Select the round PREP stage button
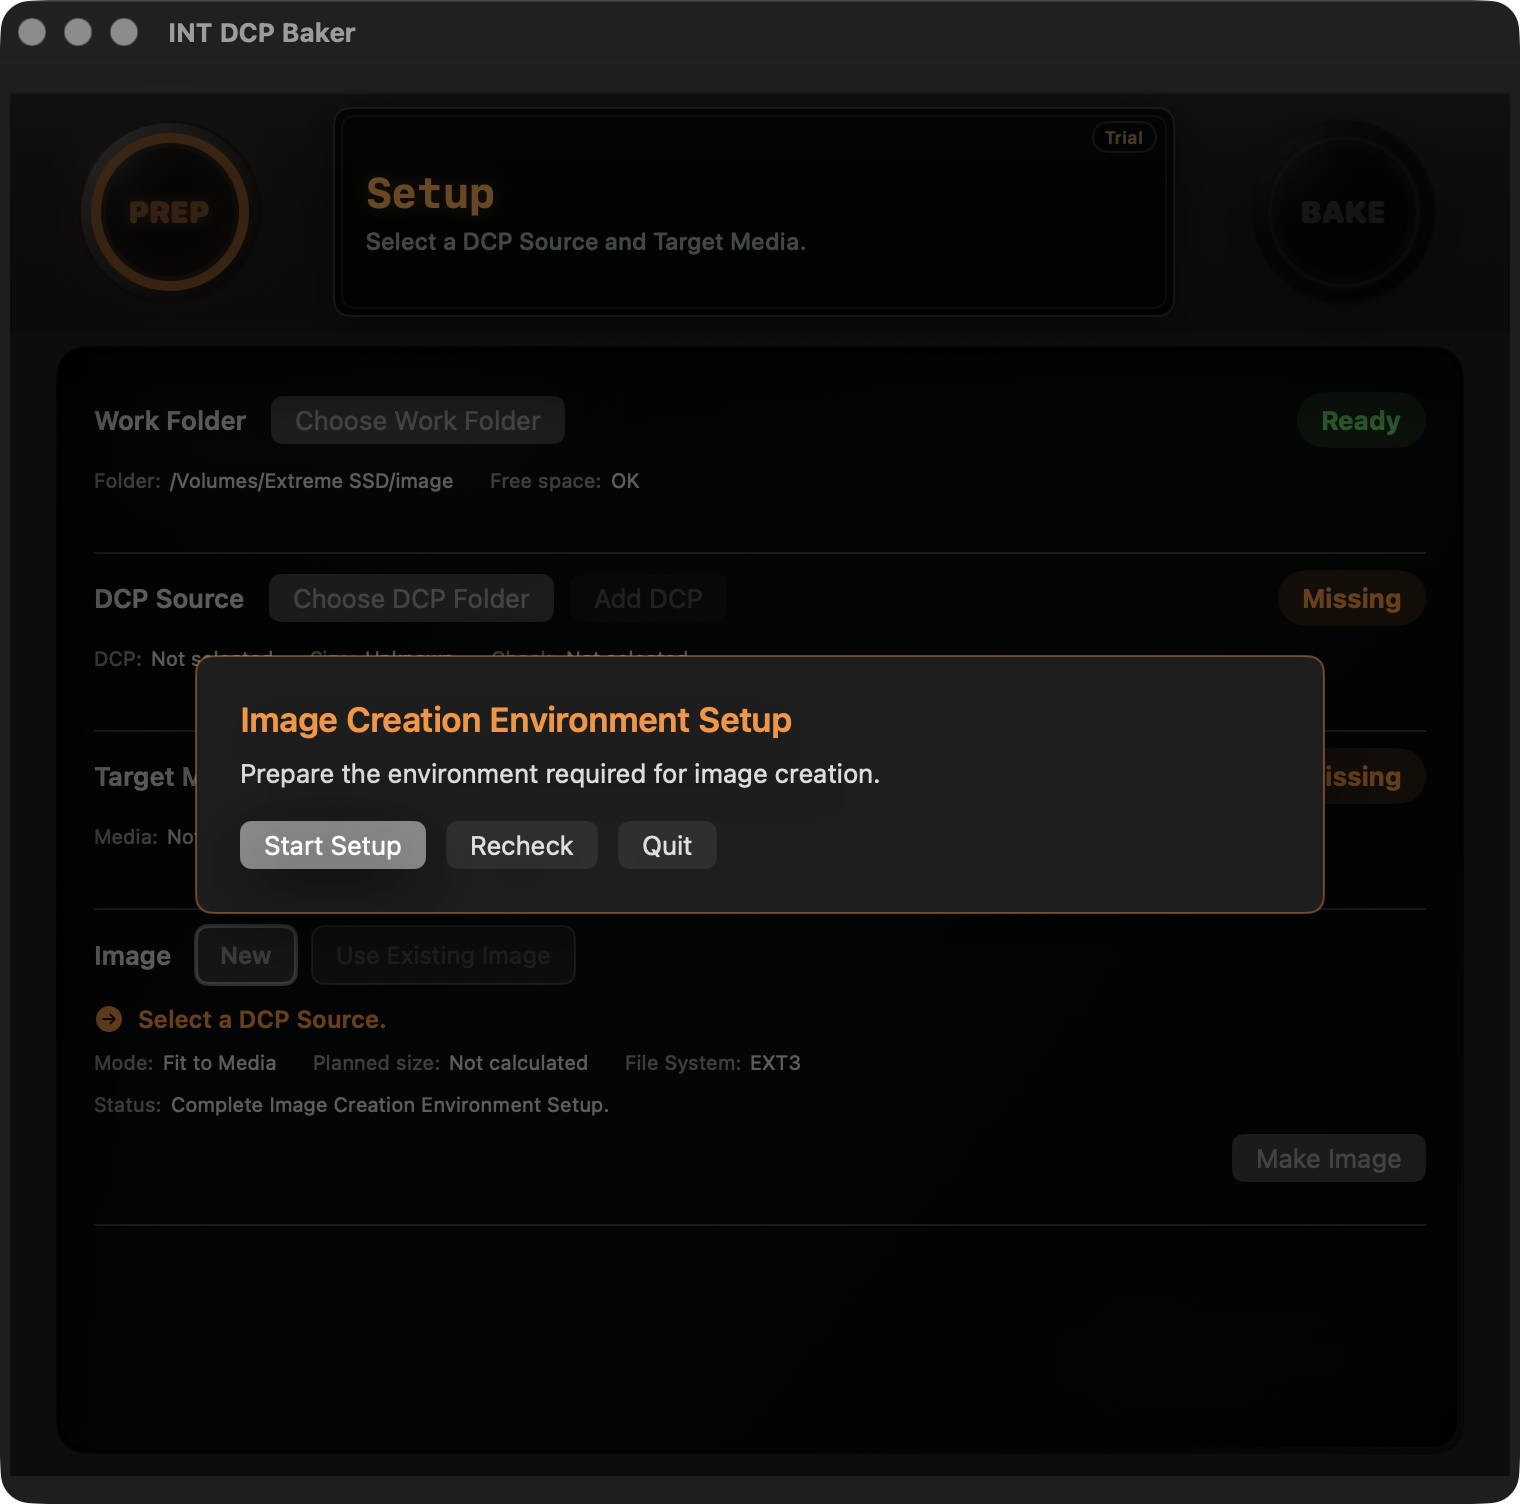This screenshot has width=1520, height=1504. (x=170, y=212)
